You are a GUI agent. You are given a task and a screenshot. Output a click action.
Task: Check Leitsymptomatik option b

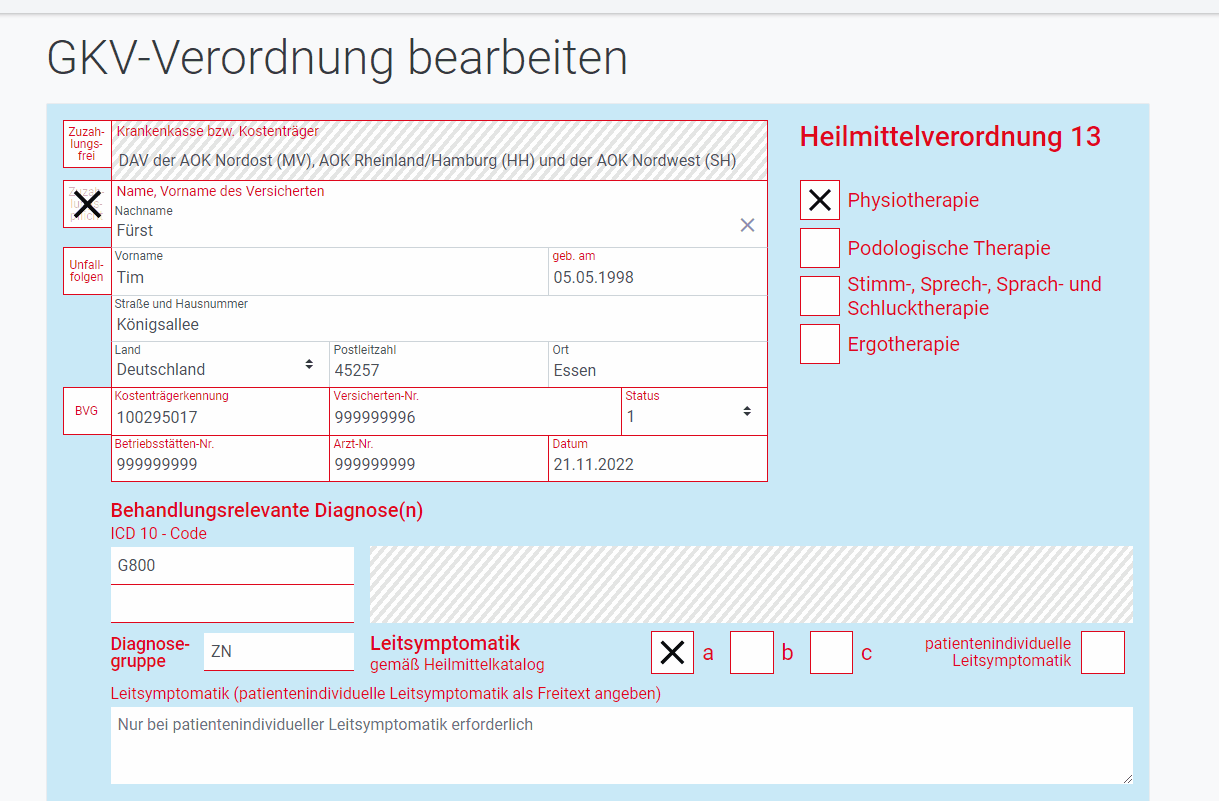pos(752,653)
